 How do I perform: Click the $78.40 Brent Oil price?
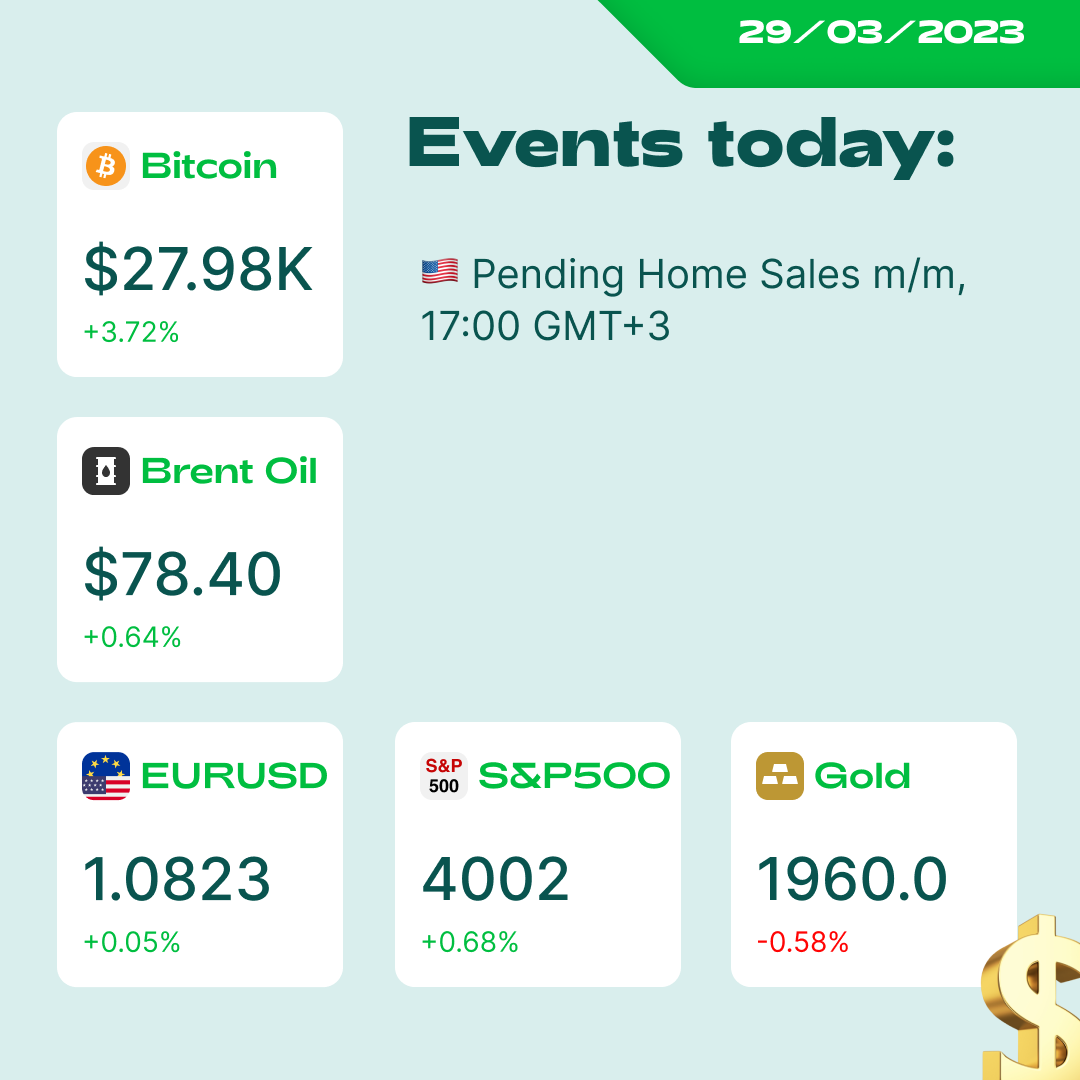(183, 574)
